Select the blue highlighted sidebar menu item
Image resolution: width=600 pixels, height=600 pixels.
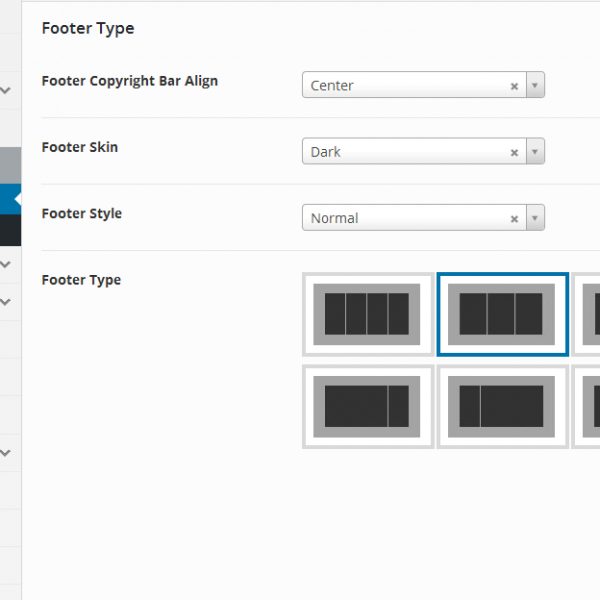click(8, 199)
